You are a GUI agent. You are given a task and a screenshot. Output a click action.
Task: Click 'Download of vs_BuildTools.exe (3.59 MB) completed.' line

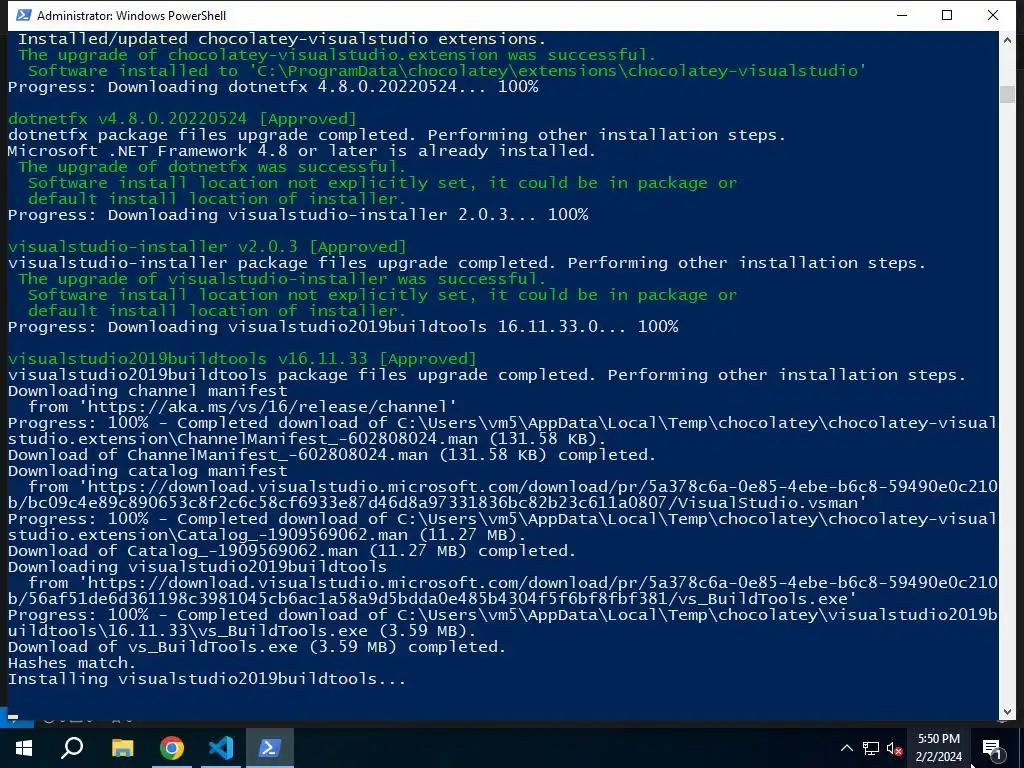[x=257, y=647]
